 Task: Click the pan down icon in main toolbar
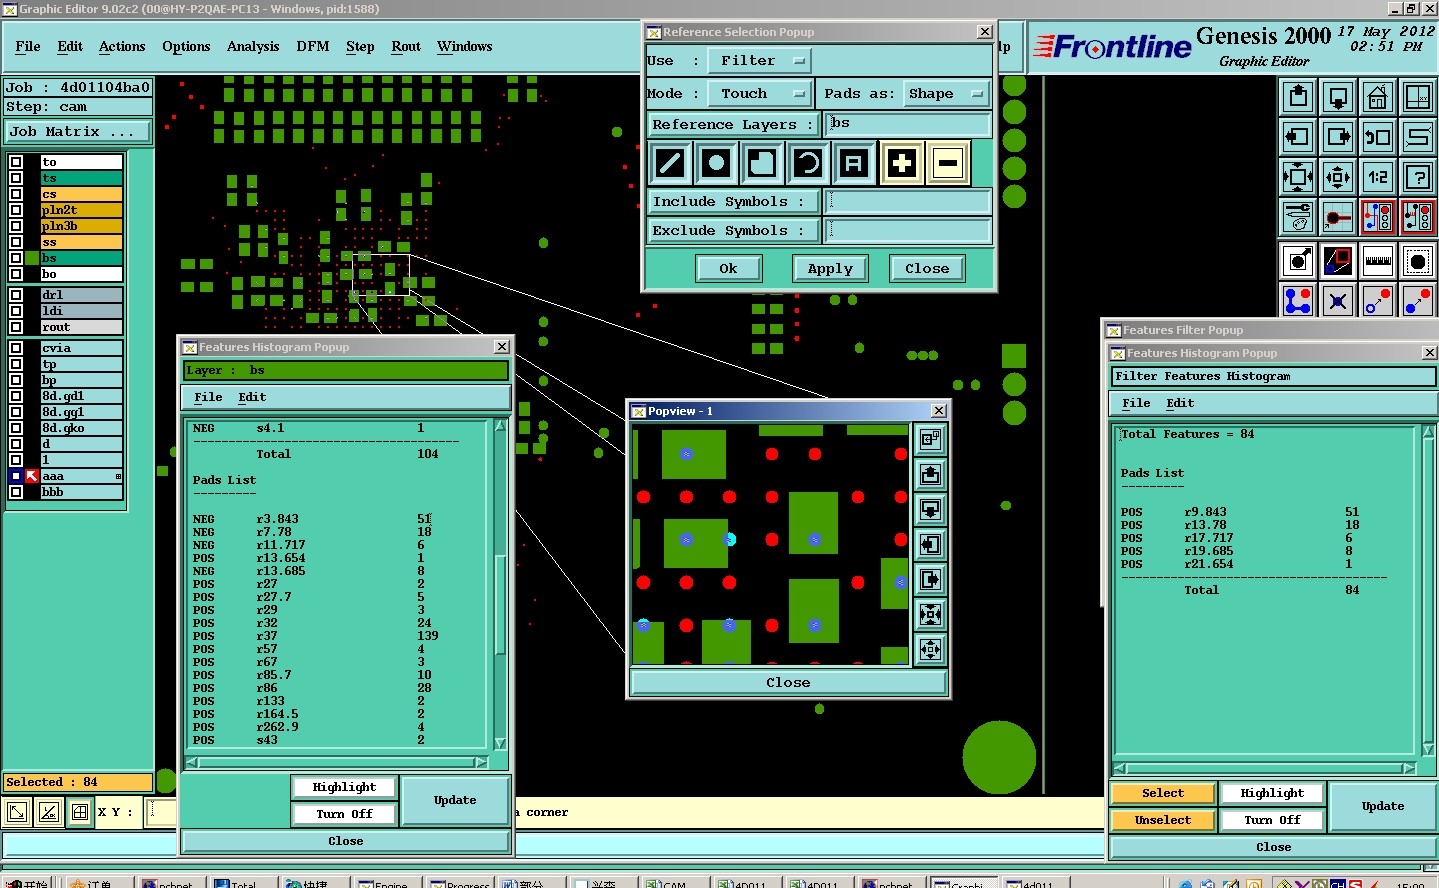click(x=1338, y=97)
